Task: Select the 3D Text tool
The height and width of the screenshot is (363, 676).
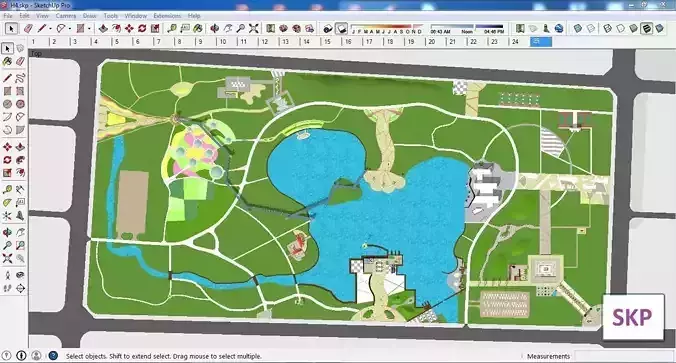Action: coord(20,216)
